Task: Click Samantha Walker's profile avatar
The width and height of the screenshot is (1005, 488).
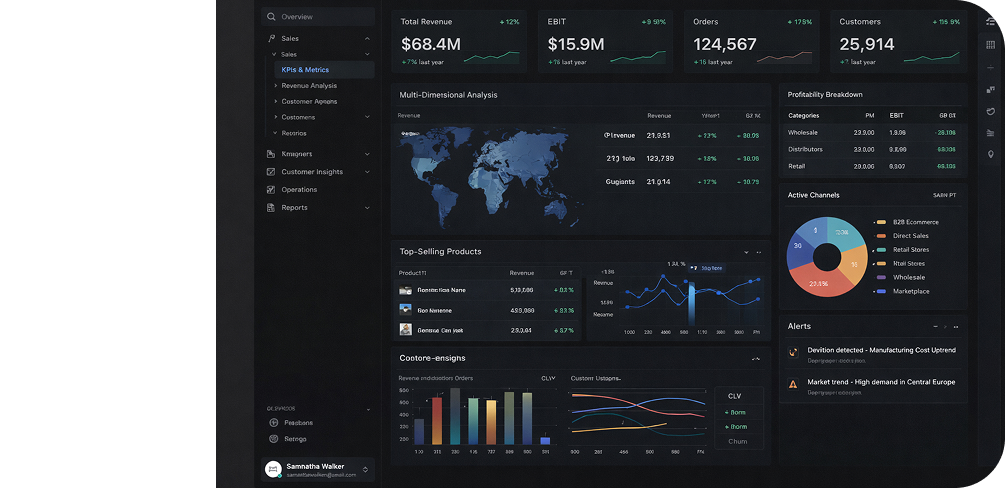Action: click(273, 469)
